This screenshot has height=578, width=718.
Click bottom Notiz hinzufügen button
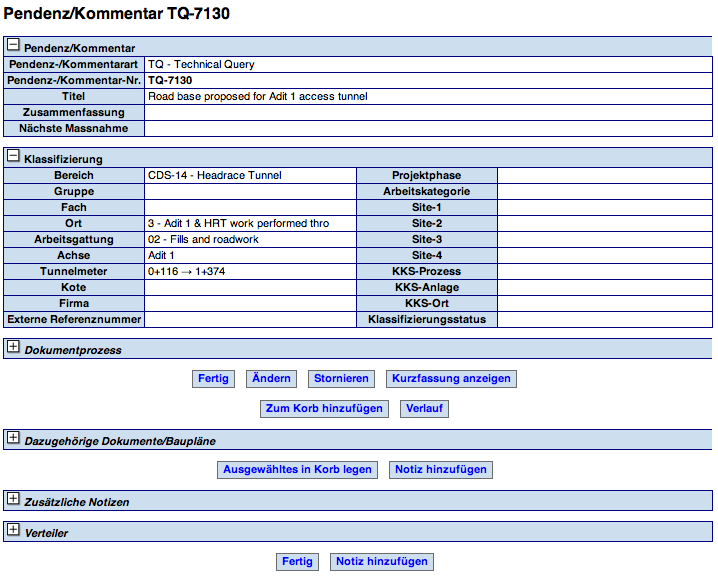382,562
